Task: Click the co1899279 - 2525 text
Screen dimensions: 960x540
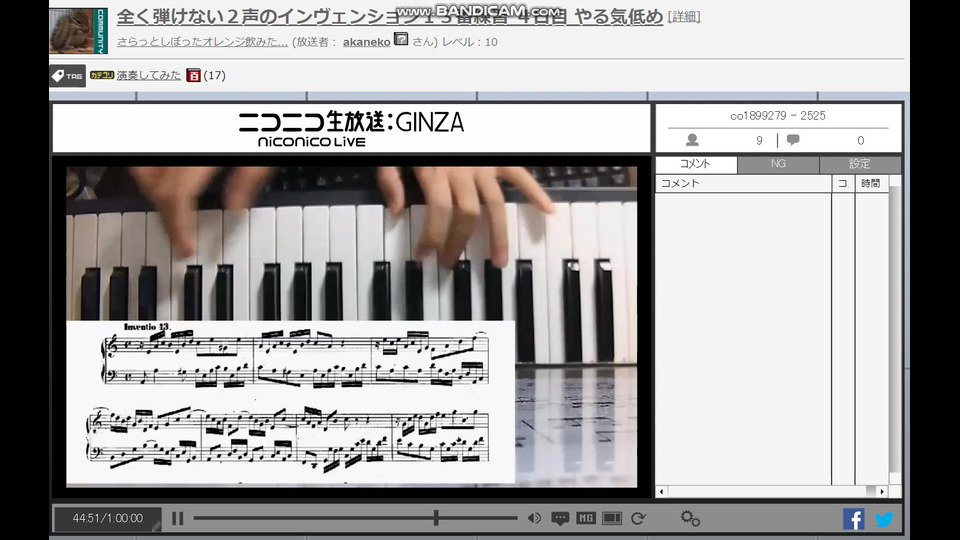Action: 778,116
